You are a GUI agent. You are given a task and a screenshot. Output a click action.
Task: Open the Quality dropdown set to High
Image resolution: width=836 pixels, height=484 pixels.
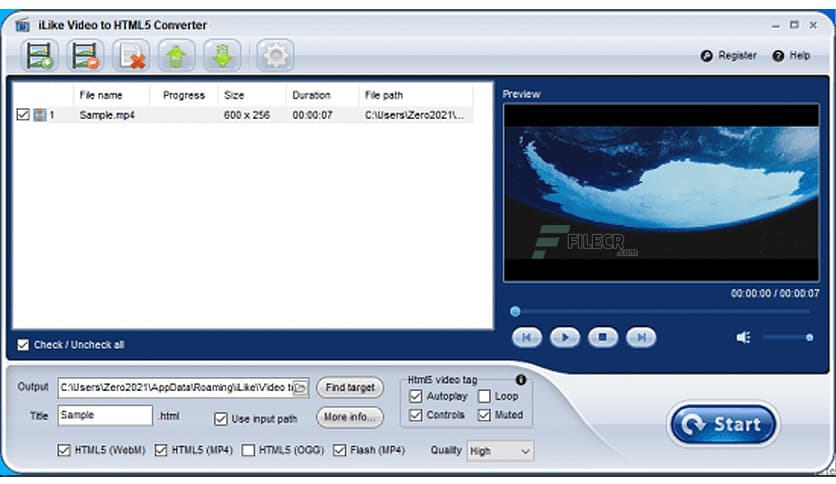click(x=500, y=451)
